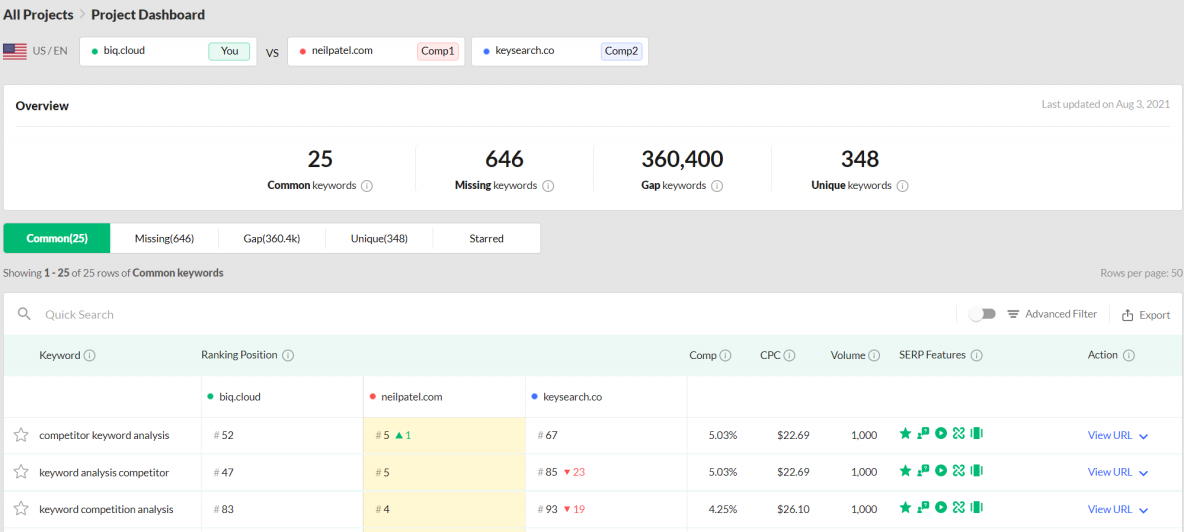The image size is (1184, 532).
Task: Toggle the switch beside Advanced Filter
Action: pos(983,314)
